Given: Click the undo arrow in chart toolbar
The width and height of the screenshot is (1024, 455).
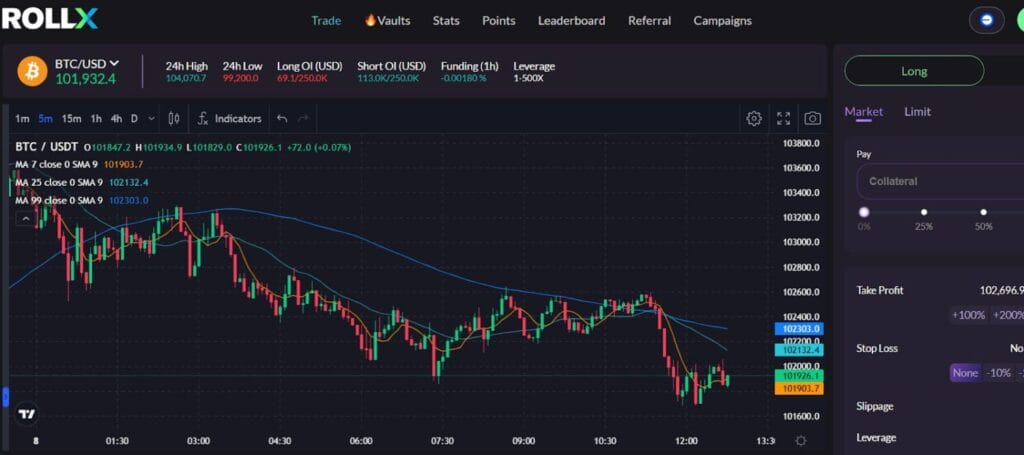Looking at the screenshot, I should coord(282,118).
